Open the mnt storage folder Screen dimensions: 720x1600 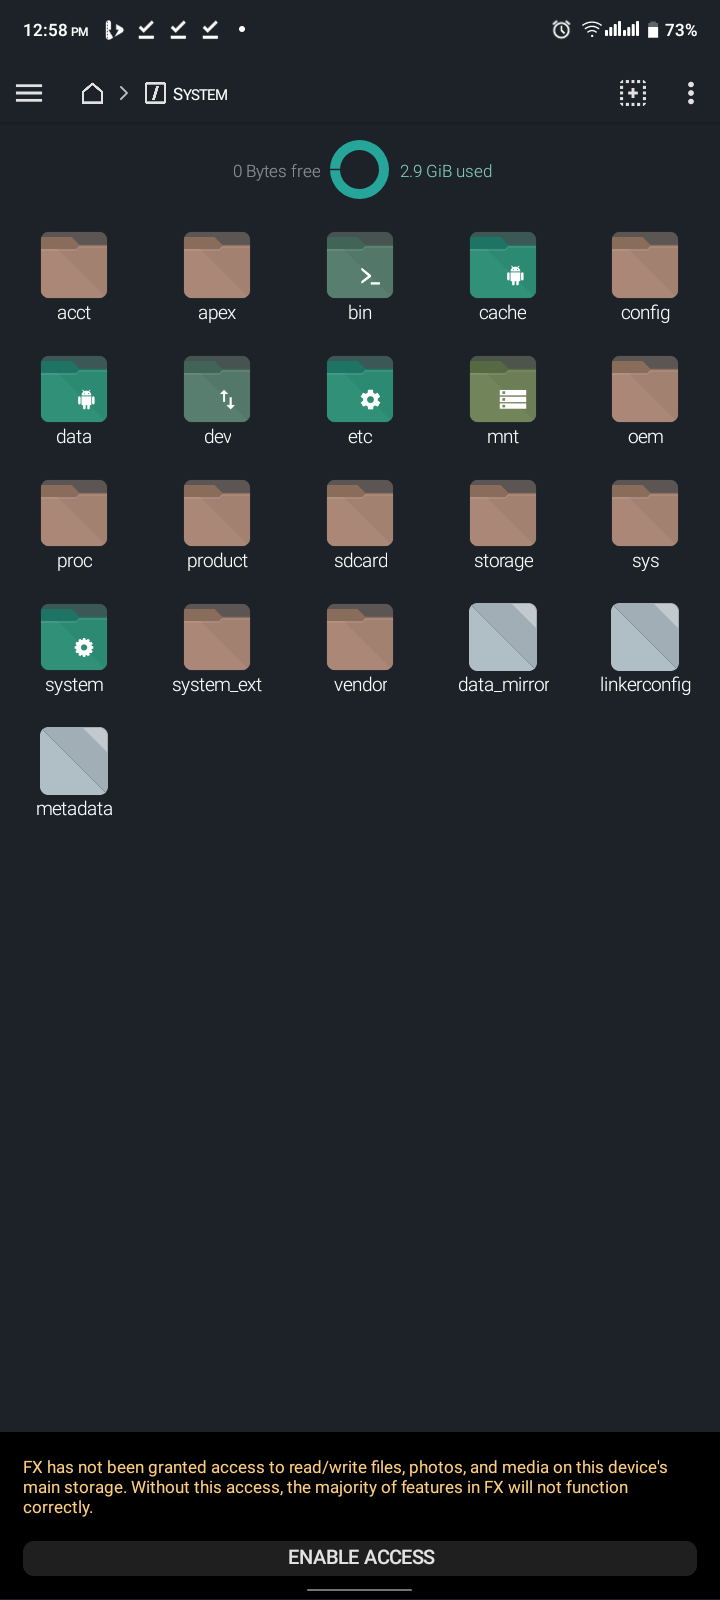503,391
